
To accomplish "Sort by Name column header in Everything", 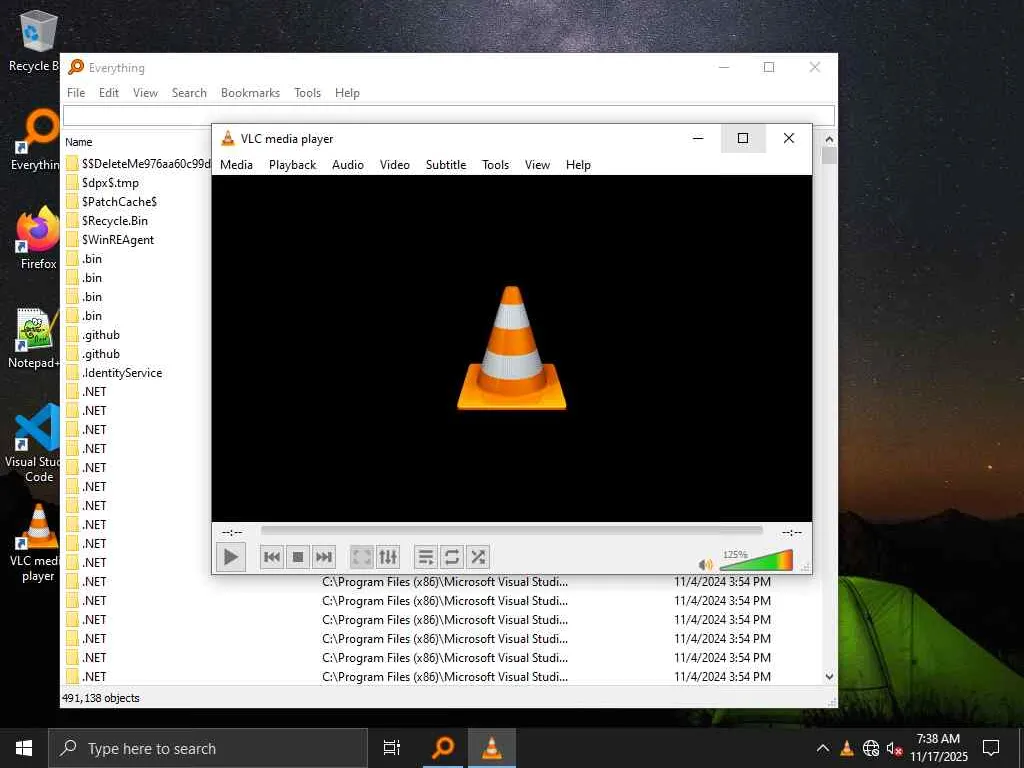I will coord(78,142).
